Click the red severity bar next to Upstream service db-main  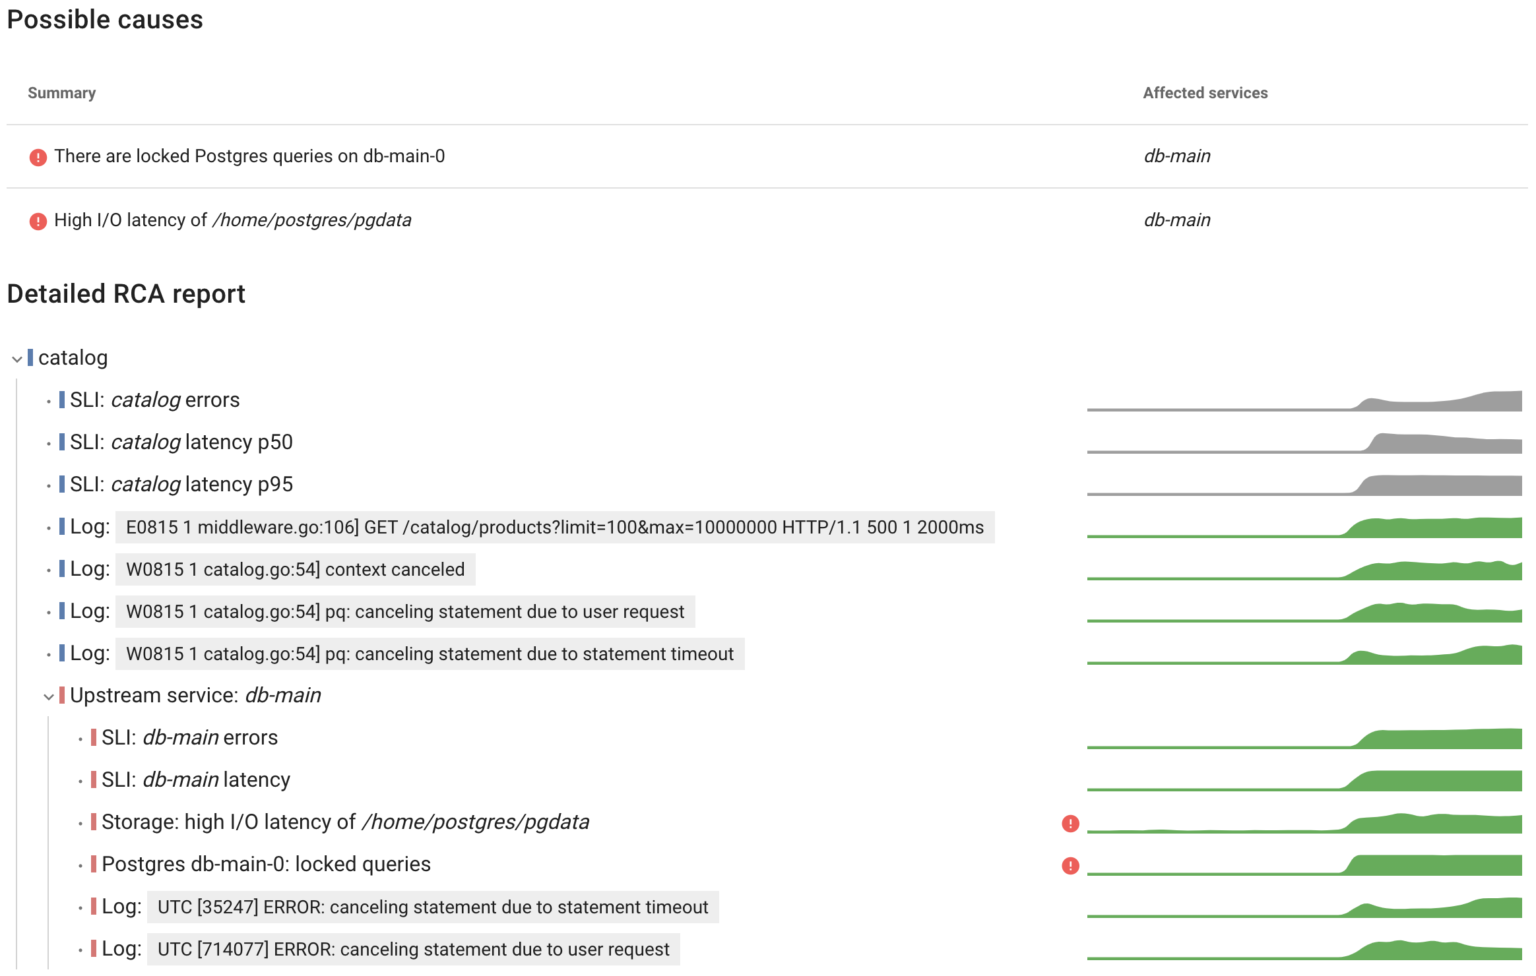coord(62,695)
